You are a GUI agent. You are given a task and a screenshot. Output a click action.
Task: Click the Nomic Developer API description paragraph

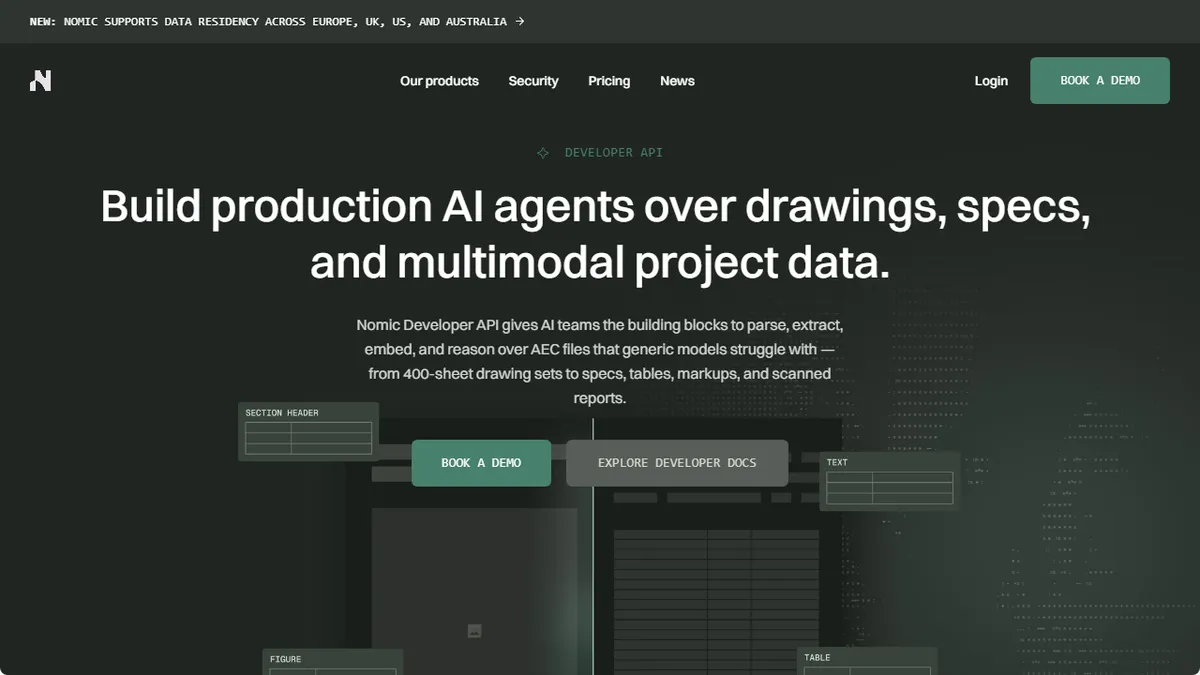(x=600, y=362)
